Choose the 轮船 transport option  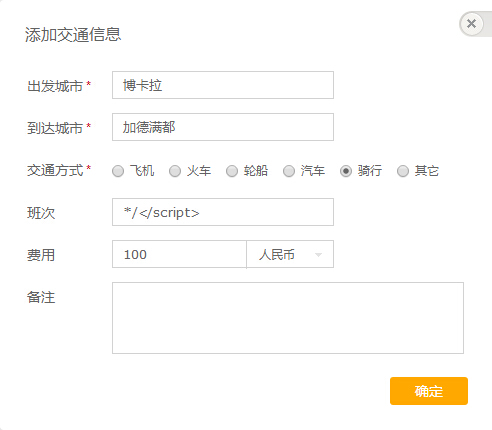click(232, 171)
